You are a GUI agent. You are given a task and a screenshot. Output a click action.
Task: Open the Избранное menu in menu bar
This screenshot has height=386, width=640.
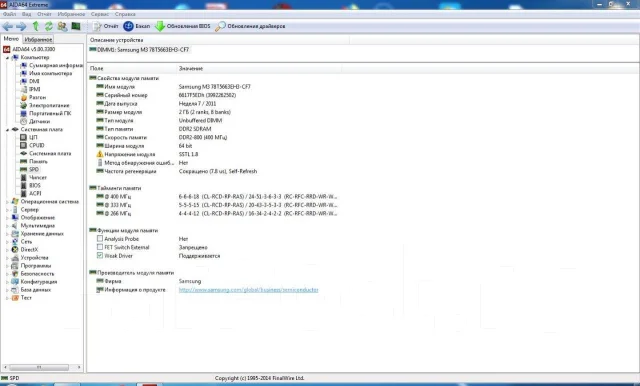[71, 14]
